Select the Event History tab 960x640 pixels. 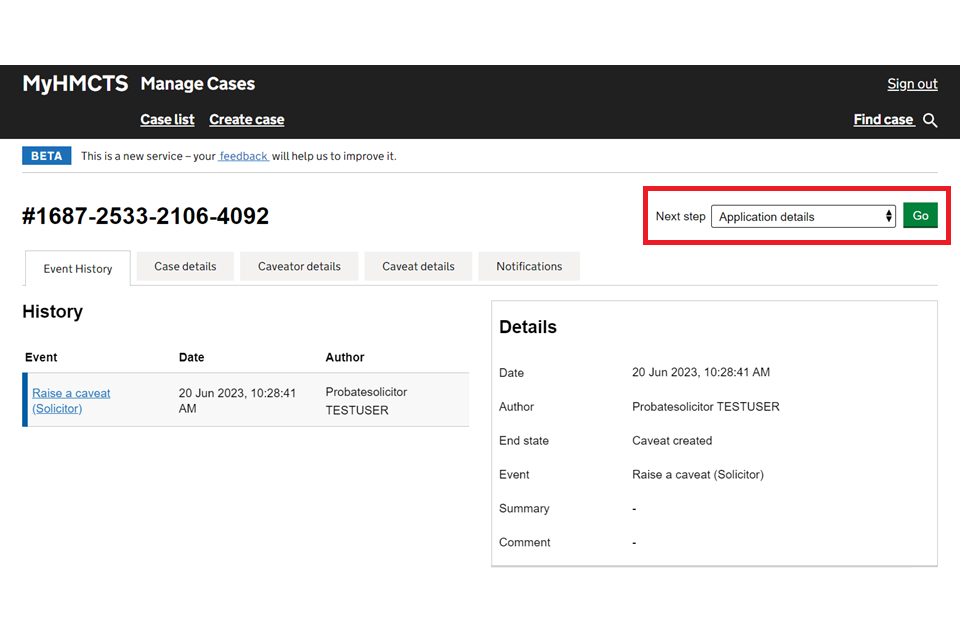coord(77,268)
